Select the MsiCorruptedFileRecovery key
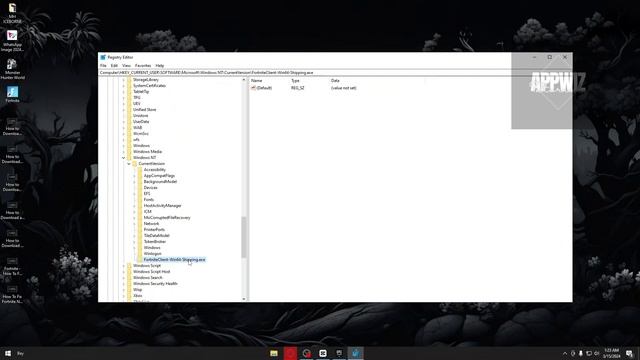Viewport: 640px width, 360px height. point(167,218)
